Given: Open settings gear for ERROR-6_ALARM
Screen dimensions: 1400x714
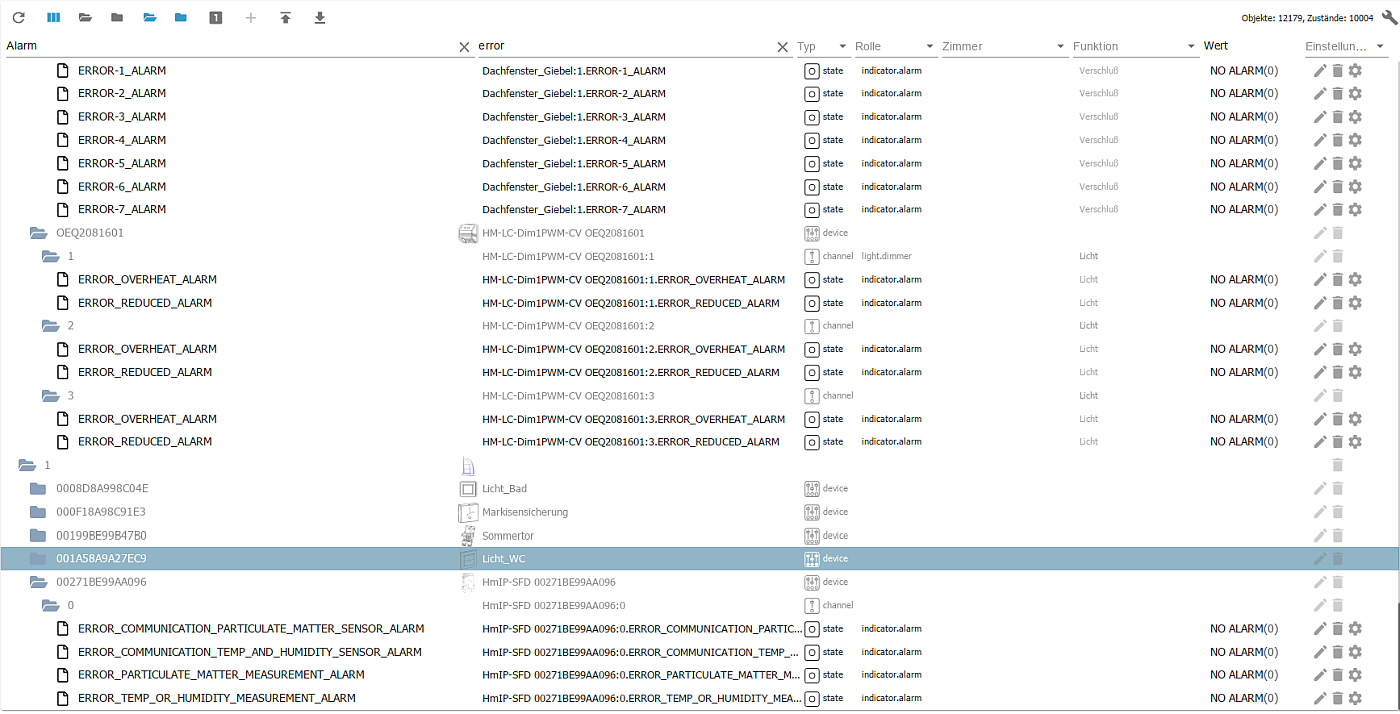Looking at the screenshot, I should tap(1356, 186).
